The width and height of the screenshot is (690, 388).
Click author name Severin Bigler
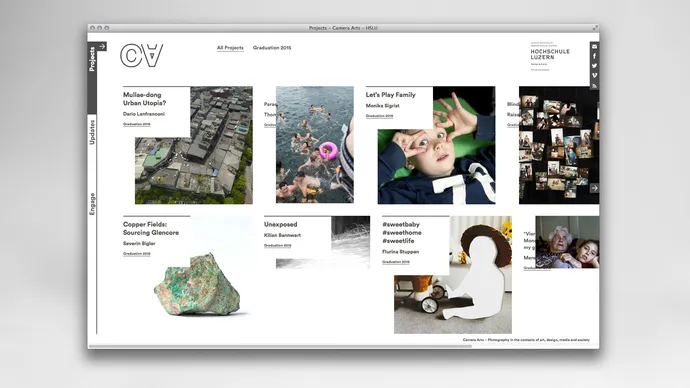(x=139, y=243)
